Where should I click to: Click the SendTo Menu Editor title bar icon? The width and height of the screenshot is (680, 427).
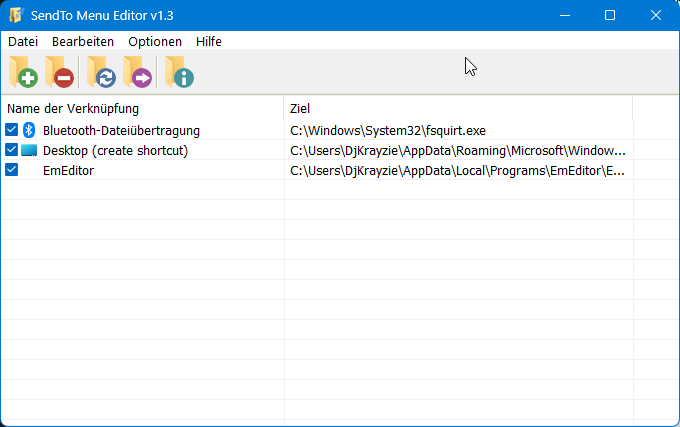(16, 15)
